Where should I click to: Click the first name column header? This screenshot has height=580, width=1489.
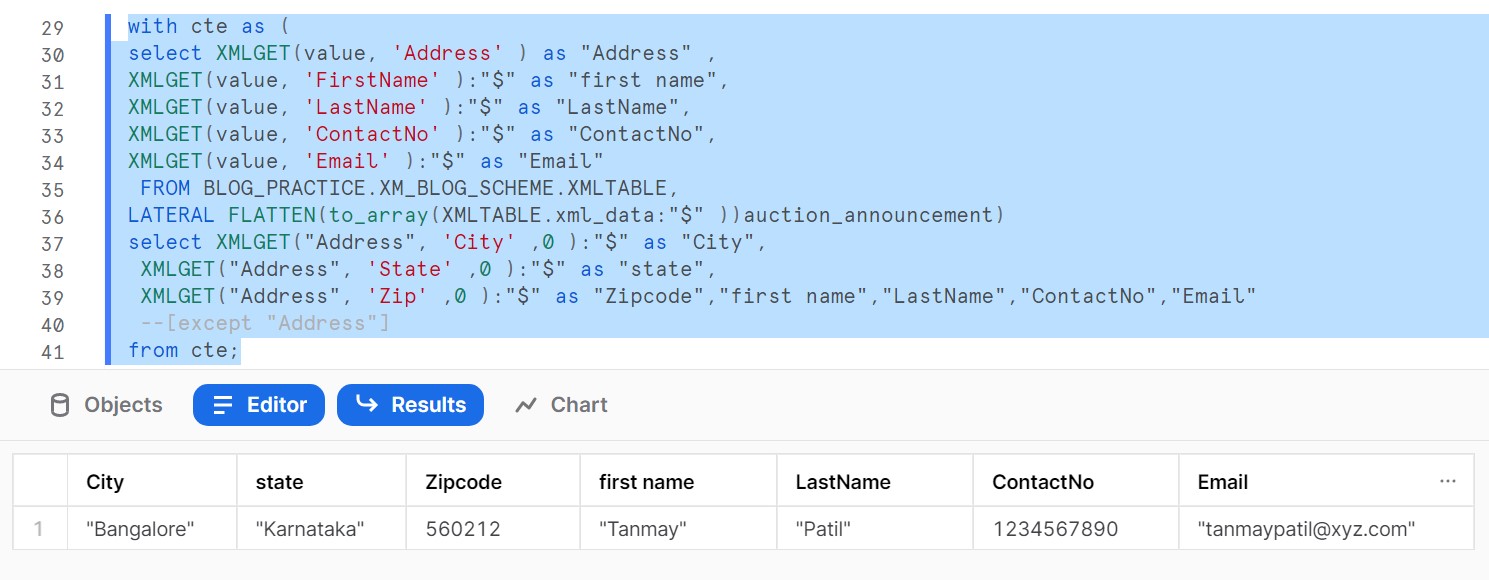pyautogui.click(x=646, y=482)
